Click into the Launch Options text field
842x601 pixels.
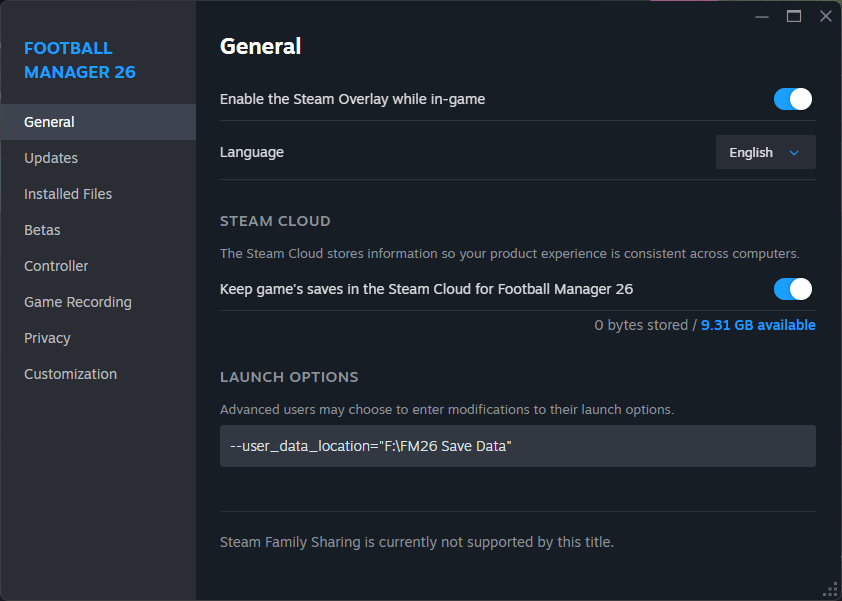pos(517,446)
